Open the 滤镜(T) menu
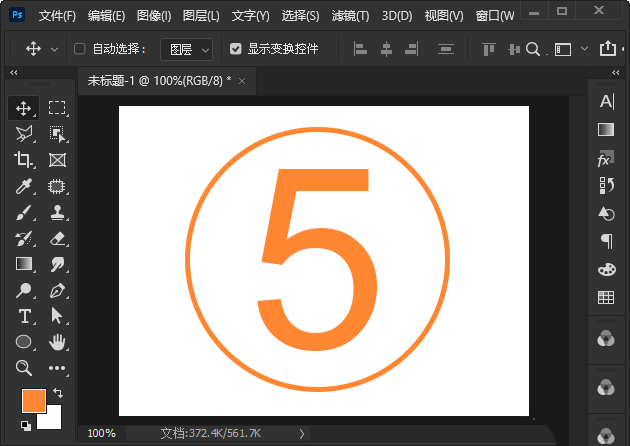The width and height of the screenshot is (630, 446). click(x=349, y=16)
